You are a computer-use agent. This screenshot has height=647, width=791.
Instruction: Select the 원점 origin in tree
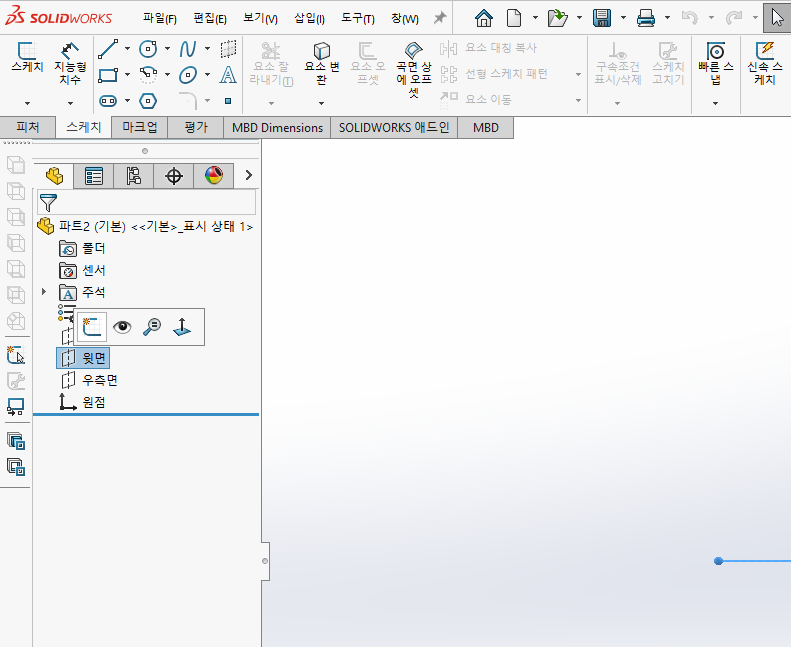83,402
